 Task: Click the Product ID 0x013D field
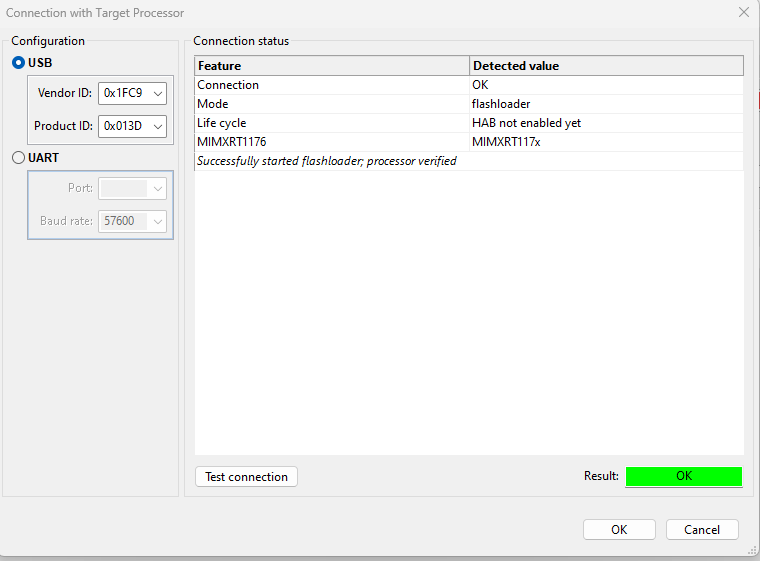[124, 126]
